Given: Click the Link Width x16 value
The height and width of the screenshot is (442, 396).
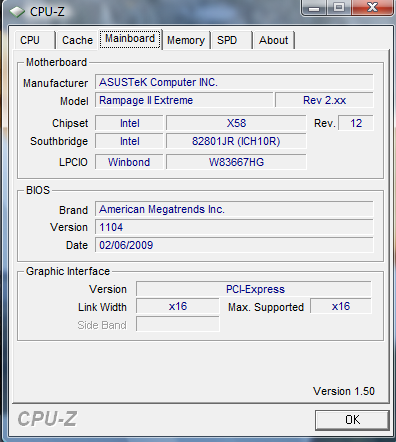Looking at the screenshot, I should coord(178,306).
